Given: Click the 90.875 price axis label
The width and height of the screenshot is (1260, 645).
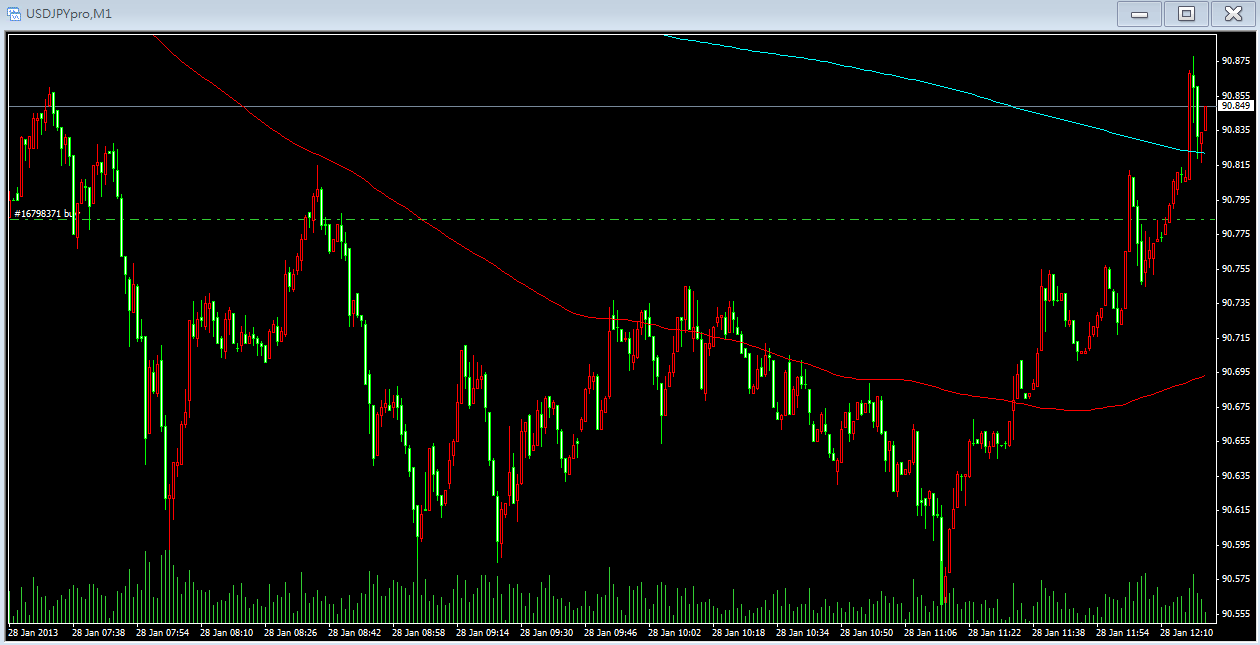Looking at the screenshot, I should (x=1236, y=61).
